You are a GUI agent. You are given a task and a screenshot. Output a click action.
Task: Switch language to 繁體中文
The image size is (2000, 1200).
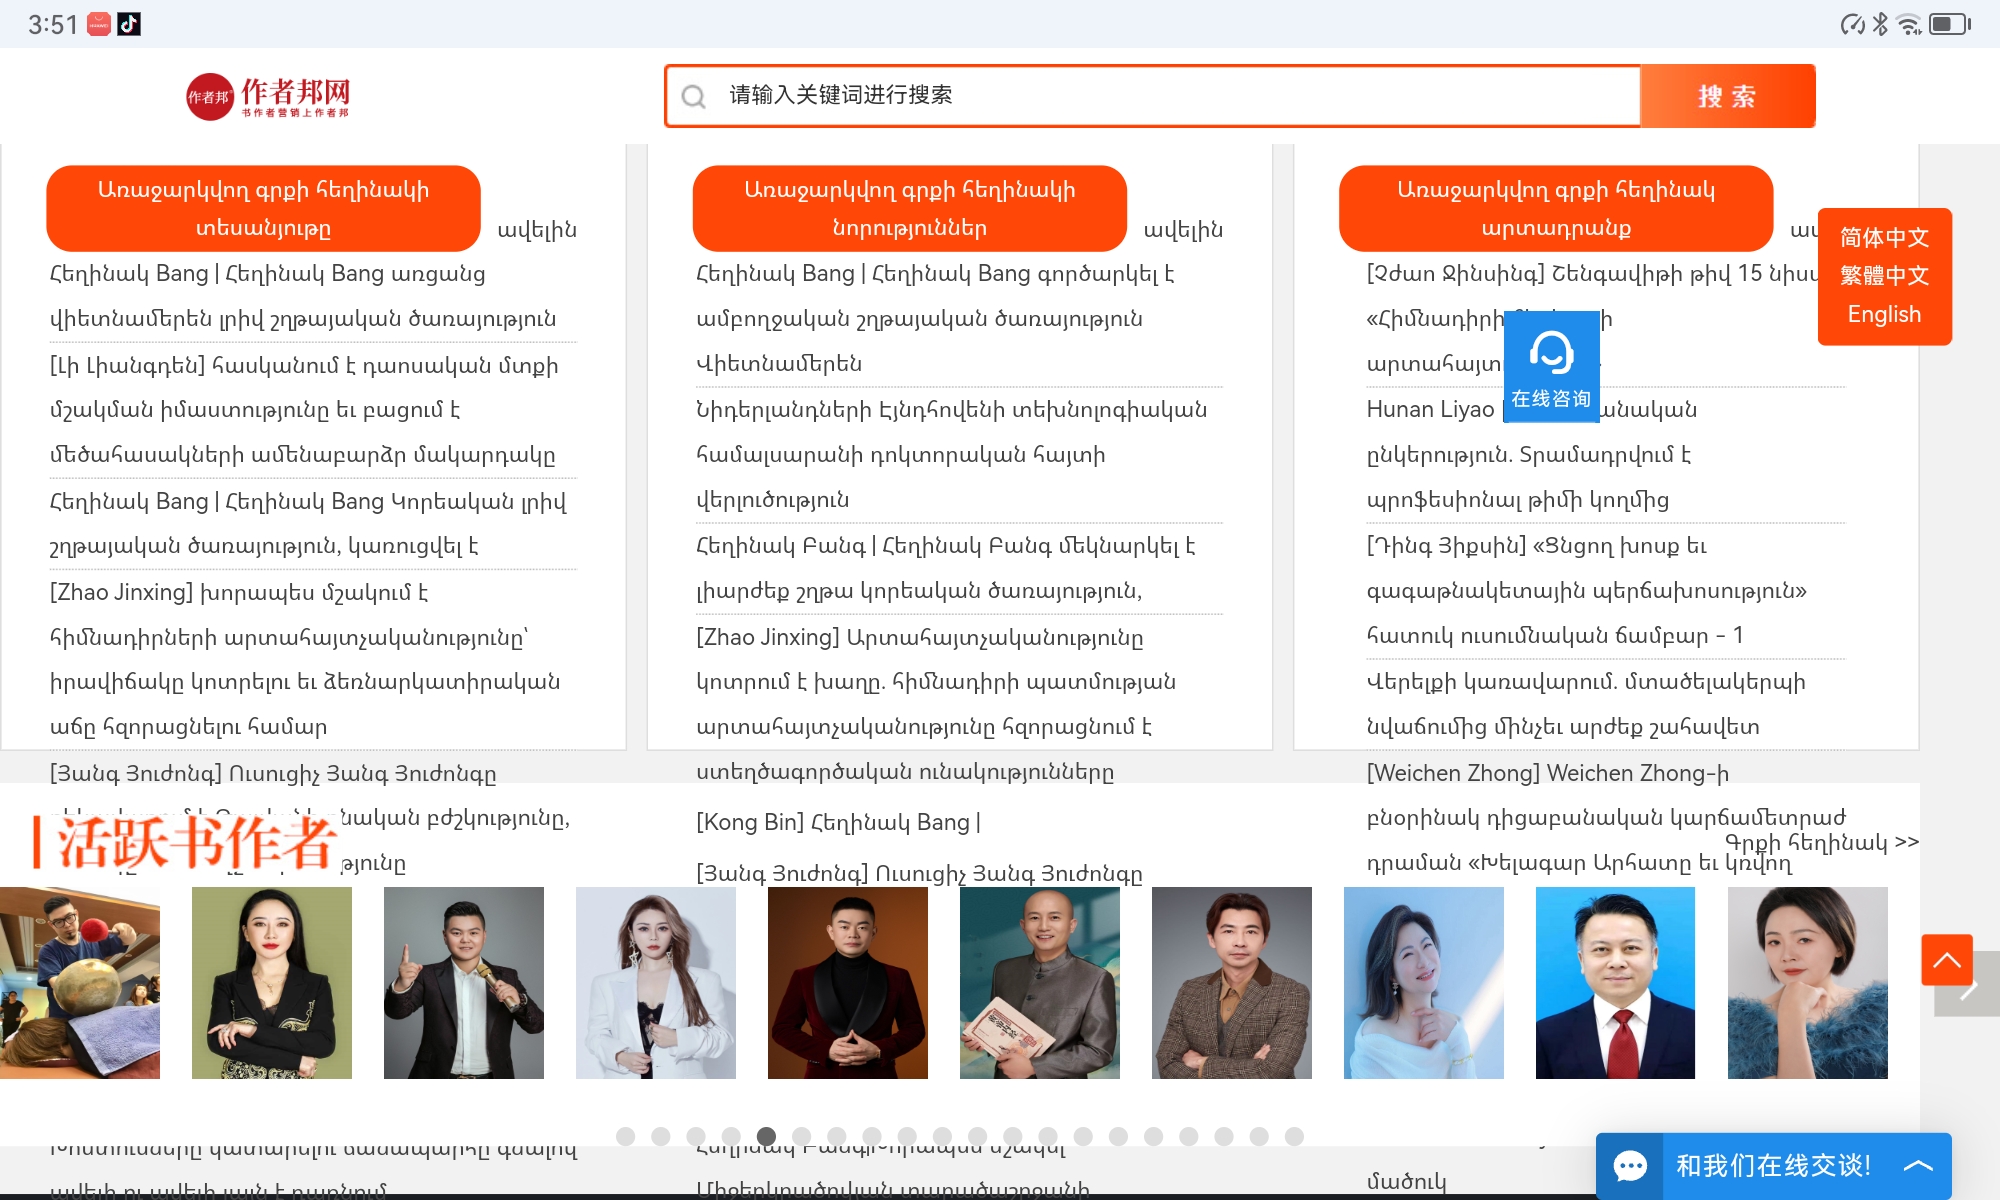pyautogui.click(x=1884, y=275)
